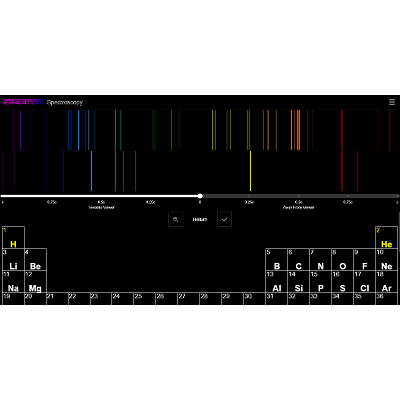The image size is (400, 400).
Task: Select Oxygen (O) element cell
Action: [x=342, y=259]
